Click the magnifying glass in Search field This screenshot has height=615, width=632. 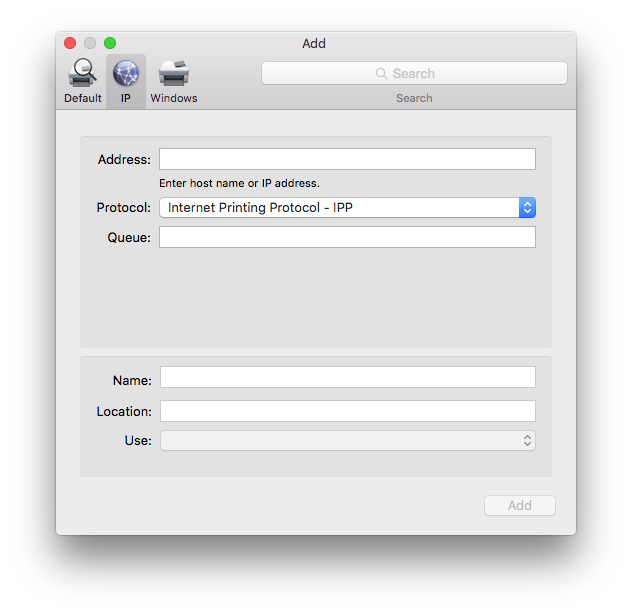[381, 73]
